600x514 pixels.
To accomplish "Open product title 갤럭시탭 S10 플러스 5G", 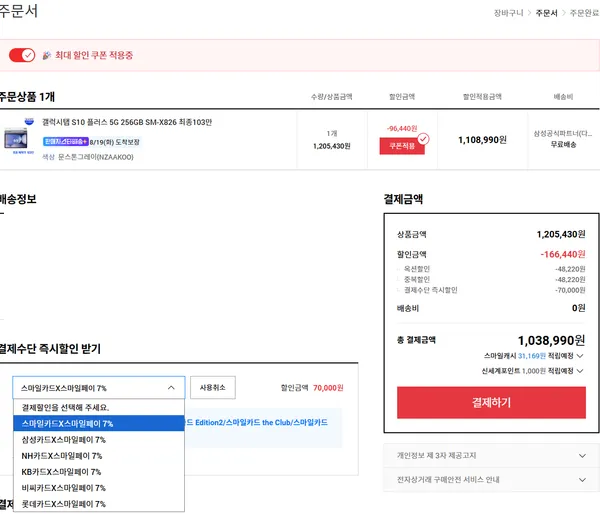I will 127,122.
